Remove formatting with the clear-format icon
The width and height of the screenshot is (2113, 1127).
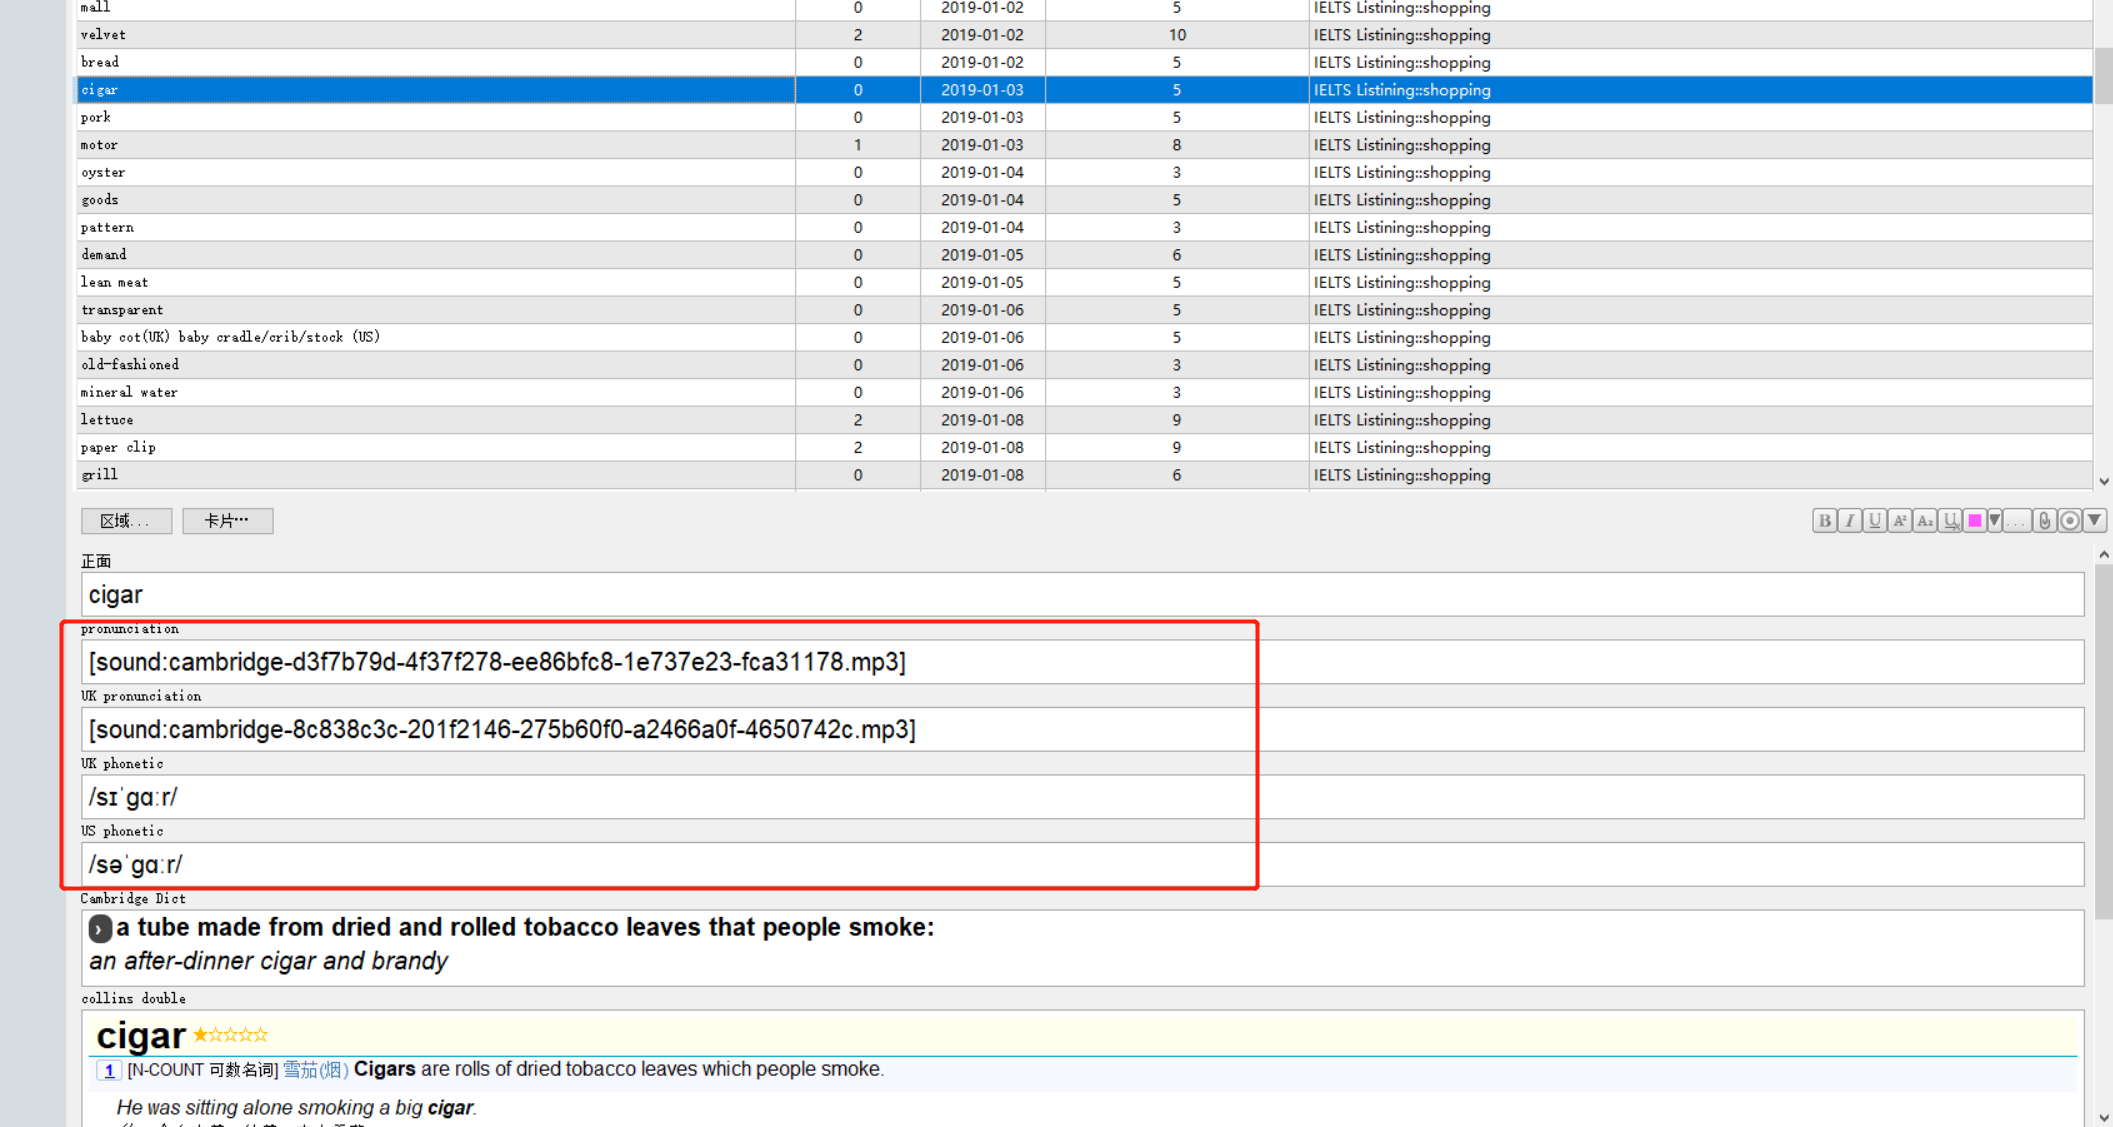[1950, 520]
